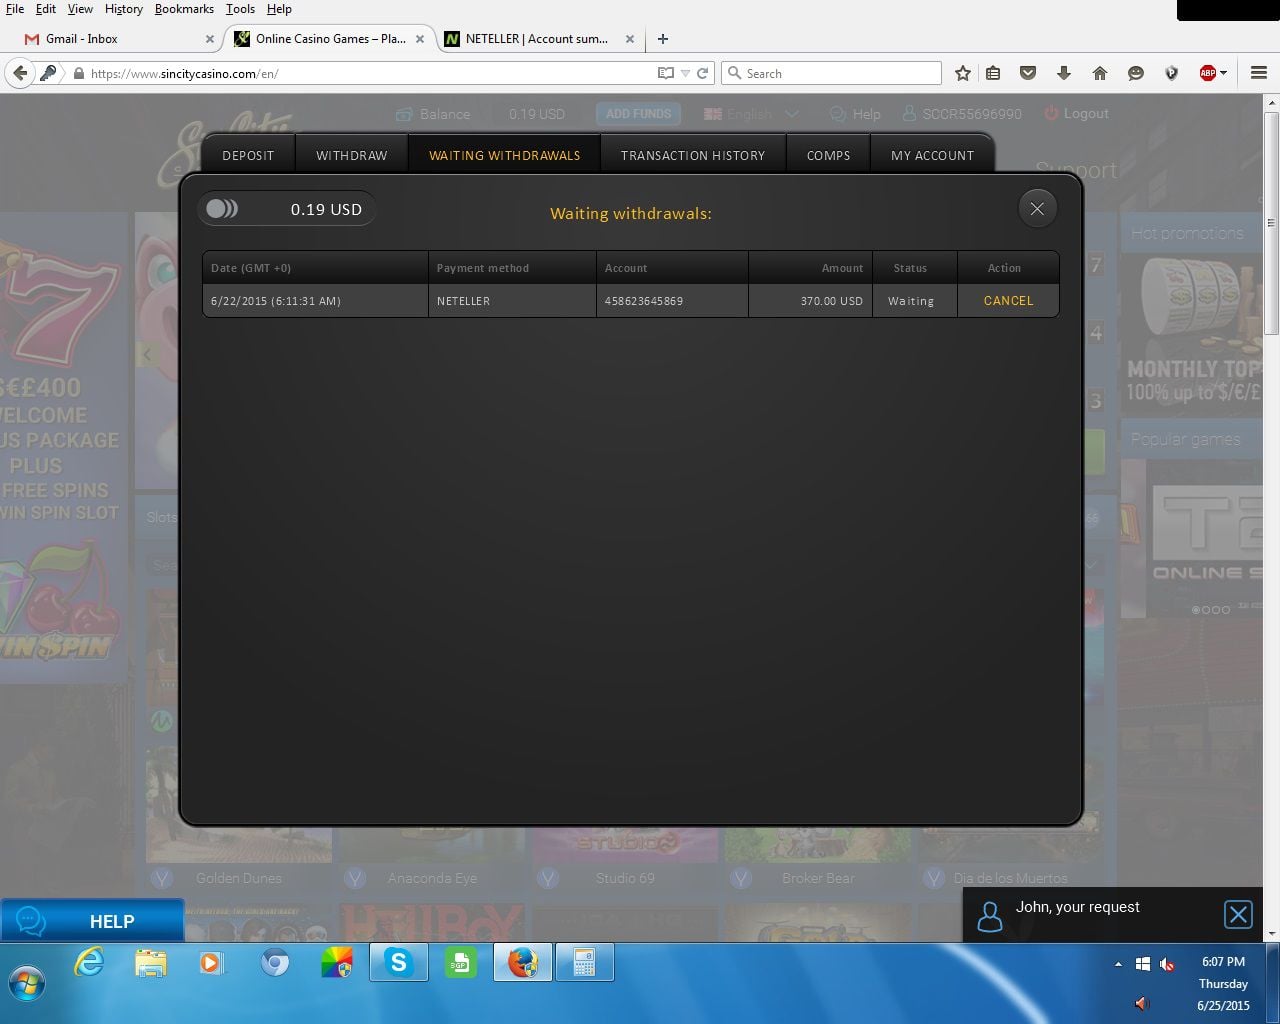Image resolution: width=1280 pixels, height=1024 pixels.
Task: Open the History menu
Action: (124, 9)
